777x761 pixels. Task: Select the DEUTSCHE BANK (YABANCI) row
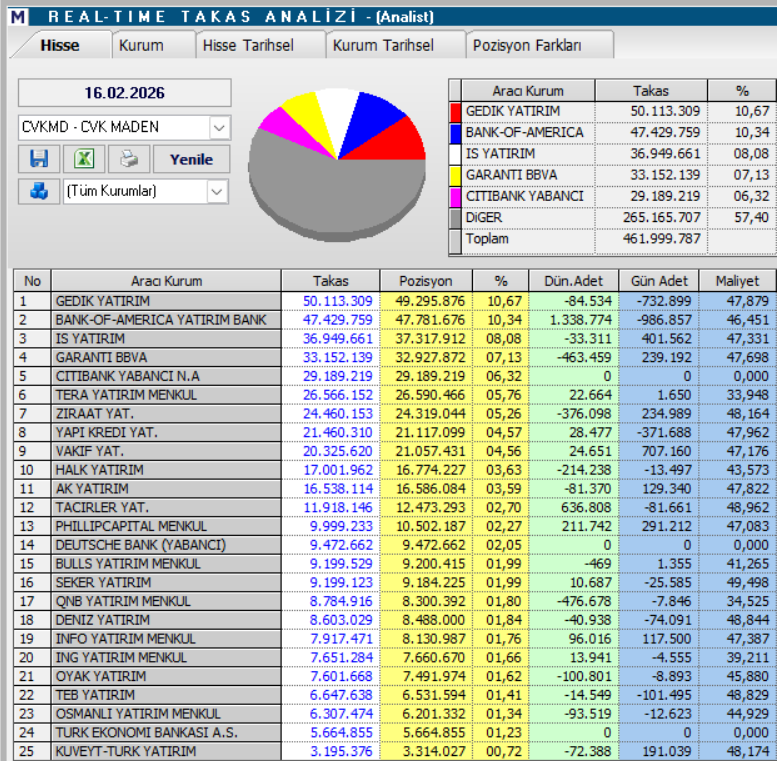(395, 545)
